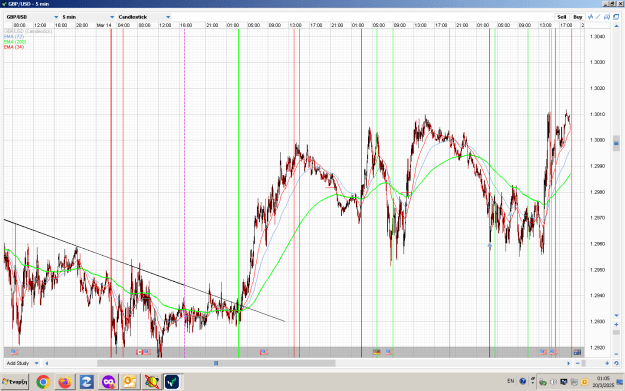
Task: Click the Sell button
Action: (x=562, y=17)
